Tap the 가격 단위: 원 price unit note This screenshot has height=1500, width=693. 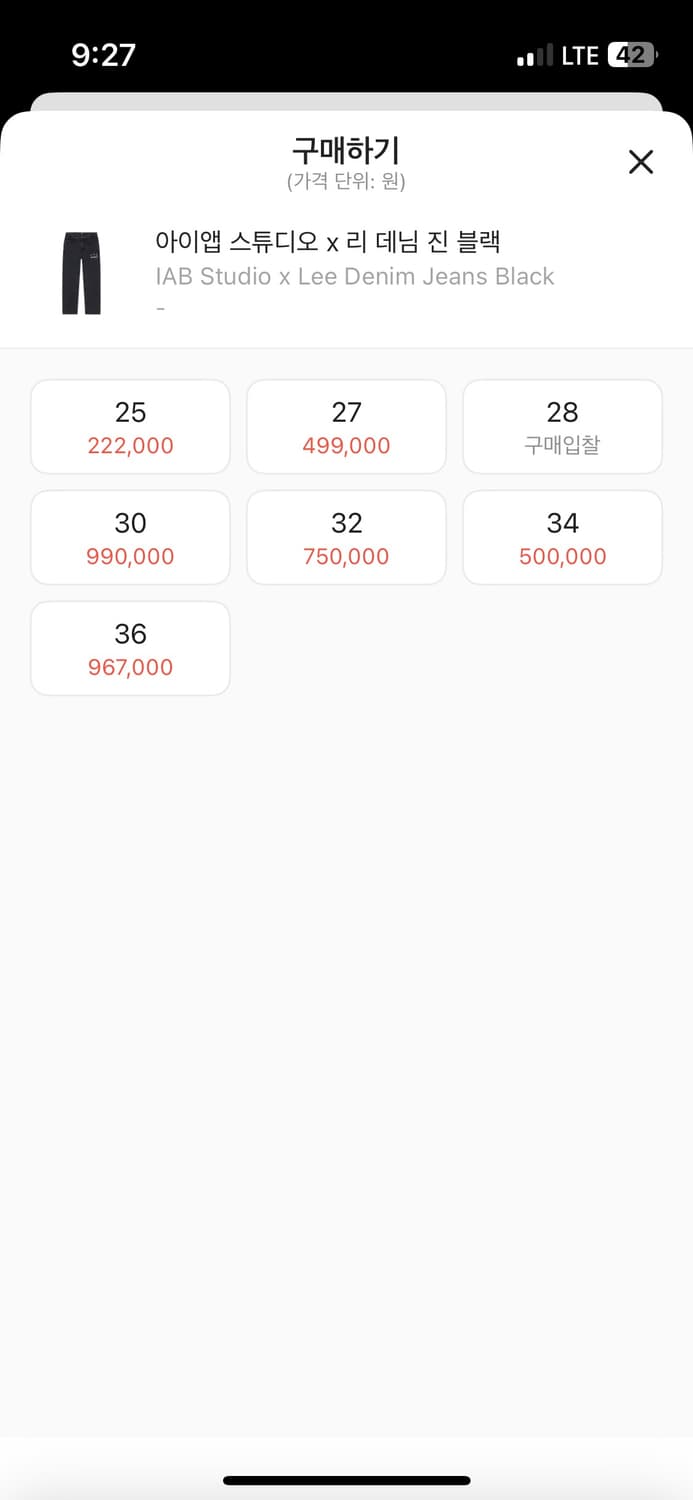click(346, 181)
